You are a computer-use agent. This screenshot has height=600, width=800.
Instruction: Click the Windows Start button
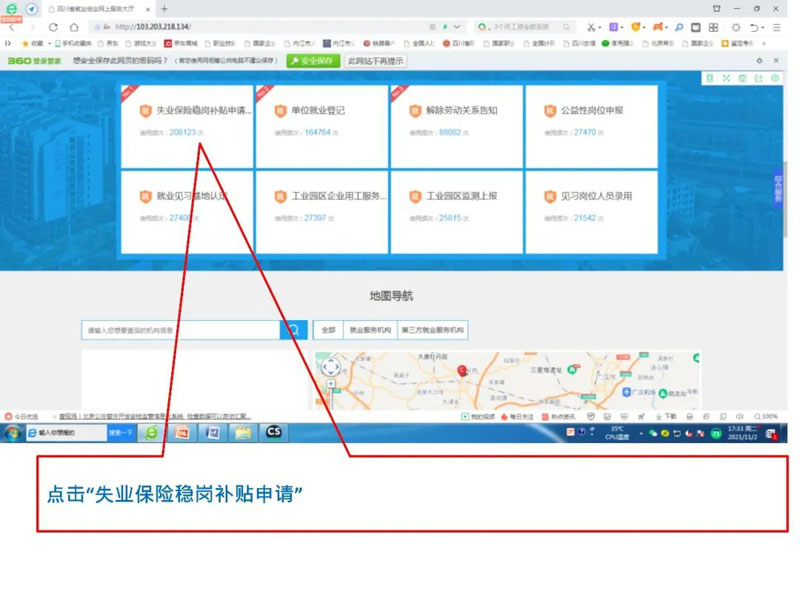coord(13,433)
